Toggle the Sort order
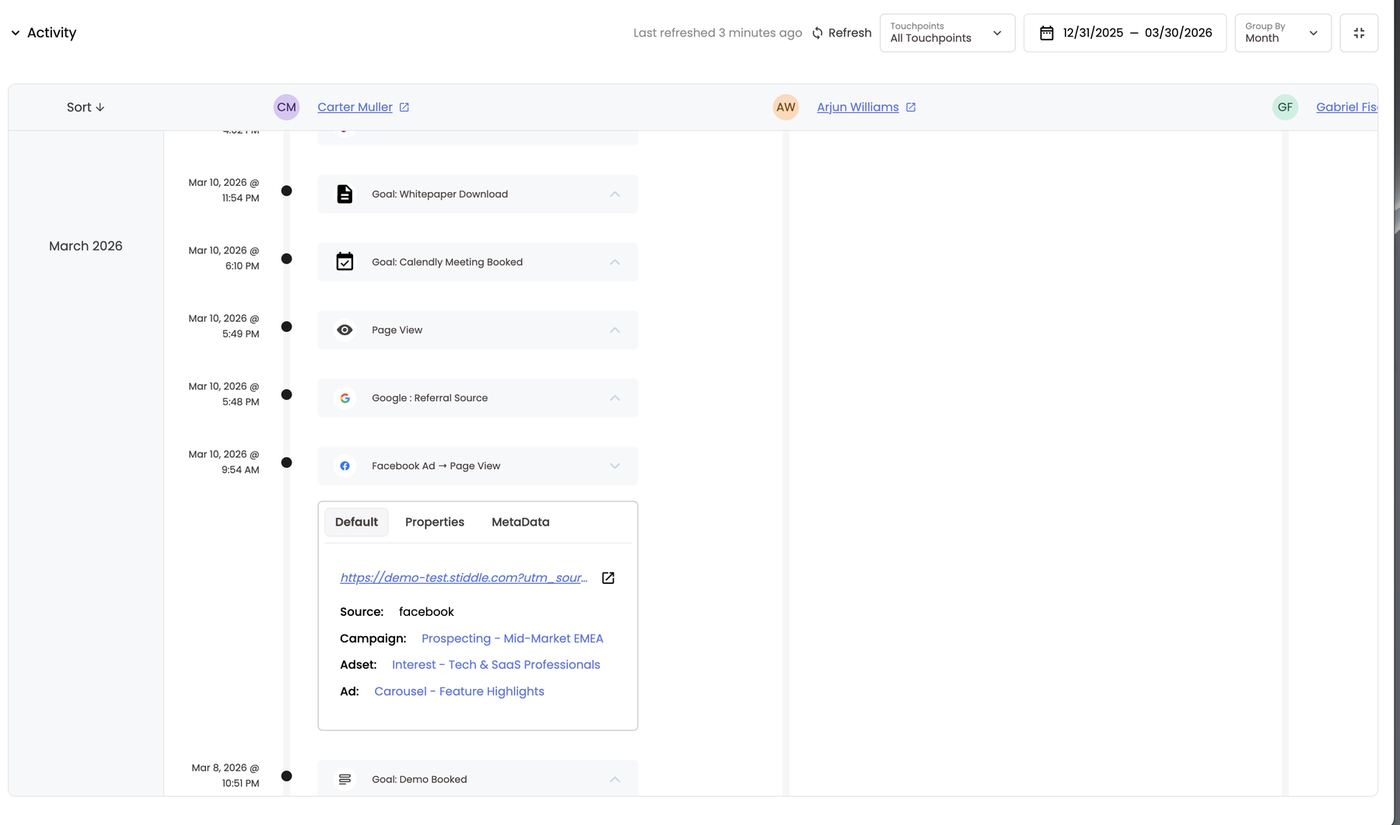Viewport: 1400px width, 825px height. point(86,107)
